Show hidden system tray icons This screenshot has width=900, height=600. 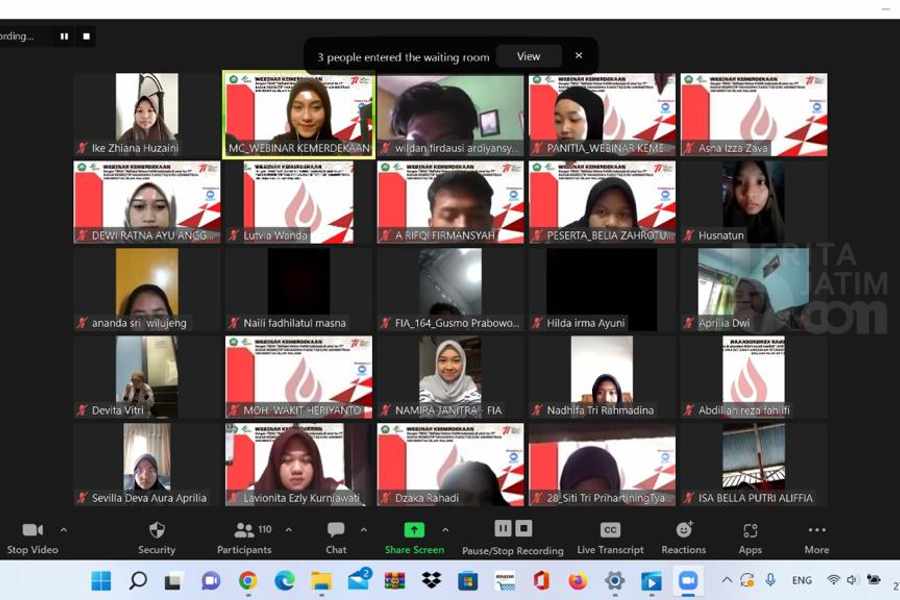tap(727, 580)
